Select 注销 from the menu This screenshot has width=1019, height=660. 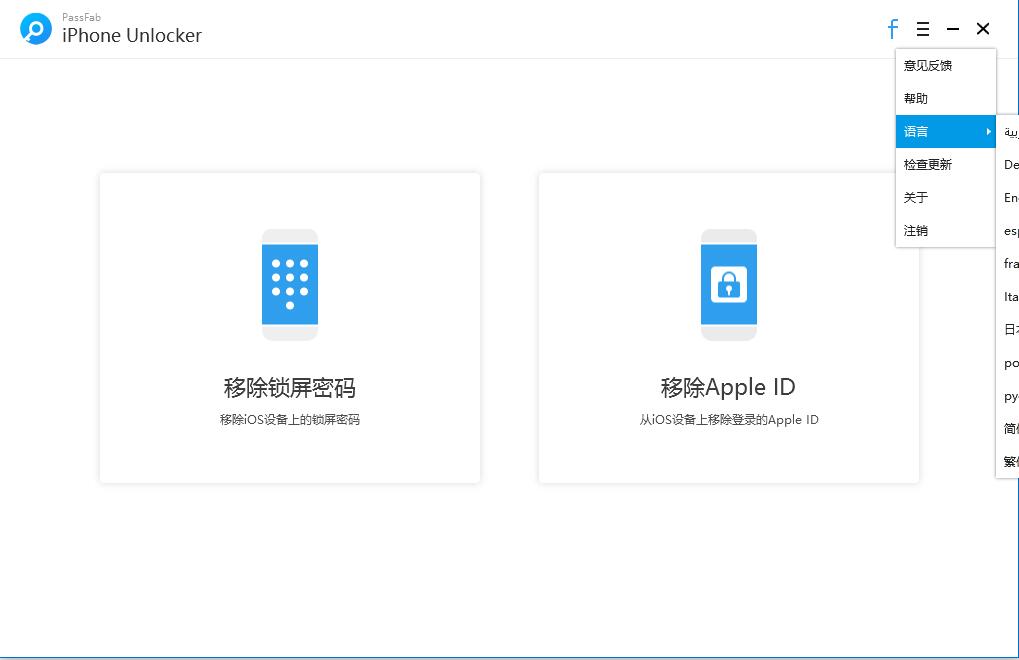pos(946,231)
